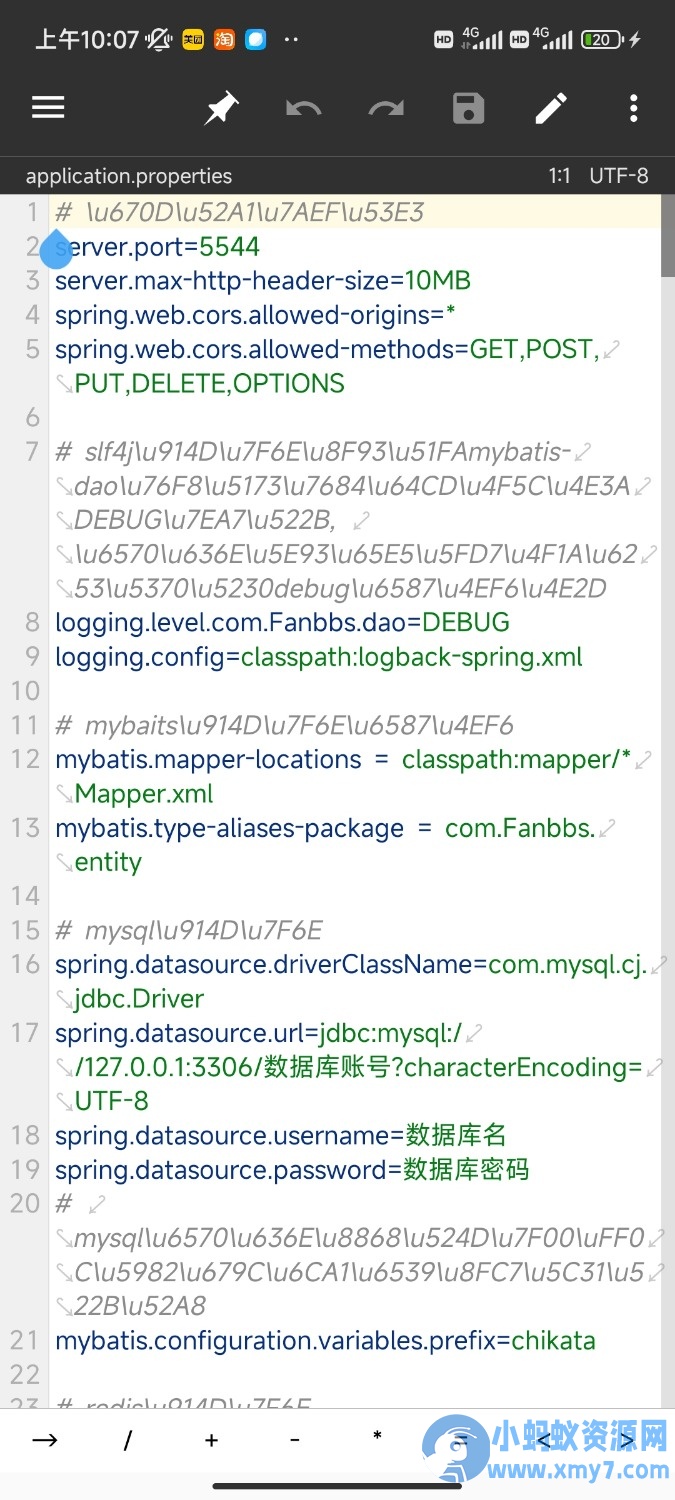Select line number 16 in gutter
Screen dimensions: 675x1500
tap(25, 964)
